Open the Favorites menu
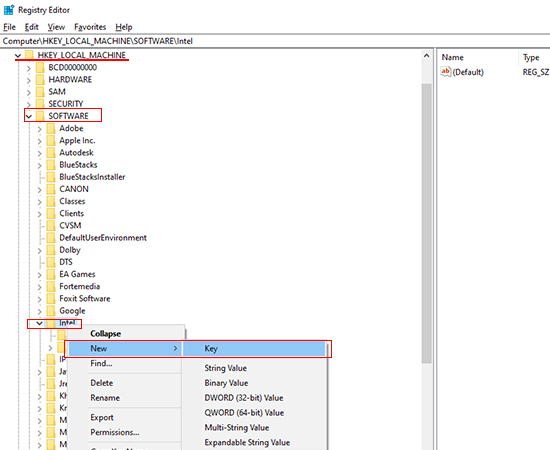 [90, 27]
